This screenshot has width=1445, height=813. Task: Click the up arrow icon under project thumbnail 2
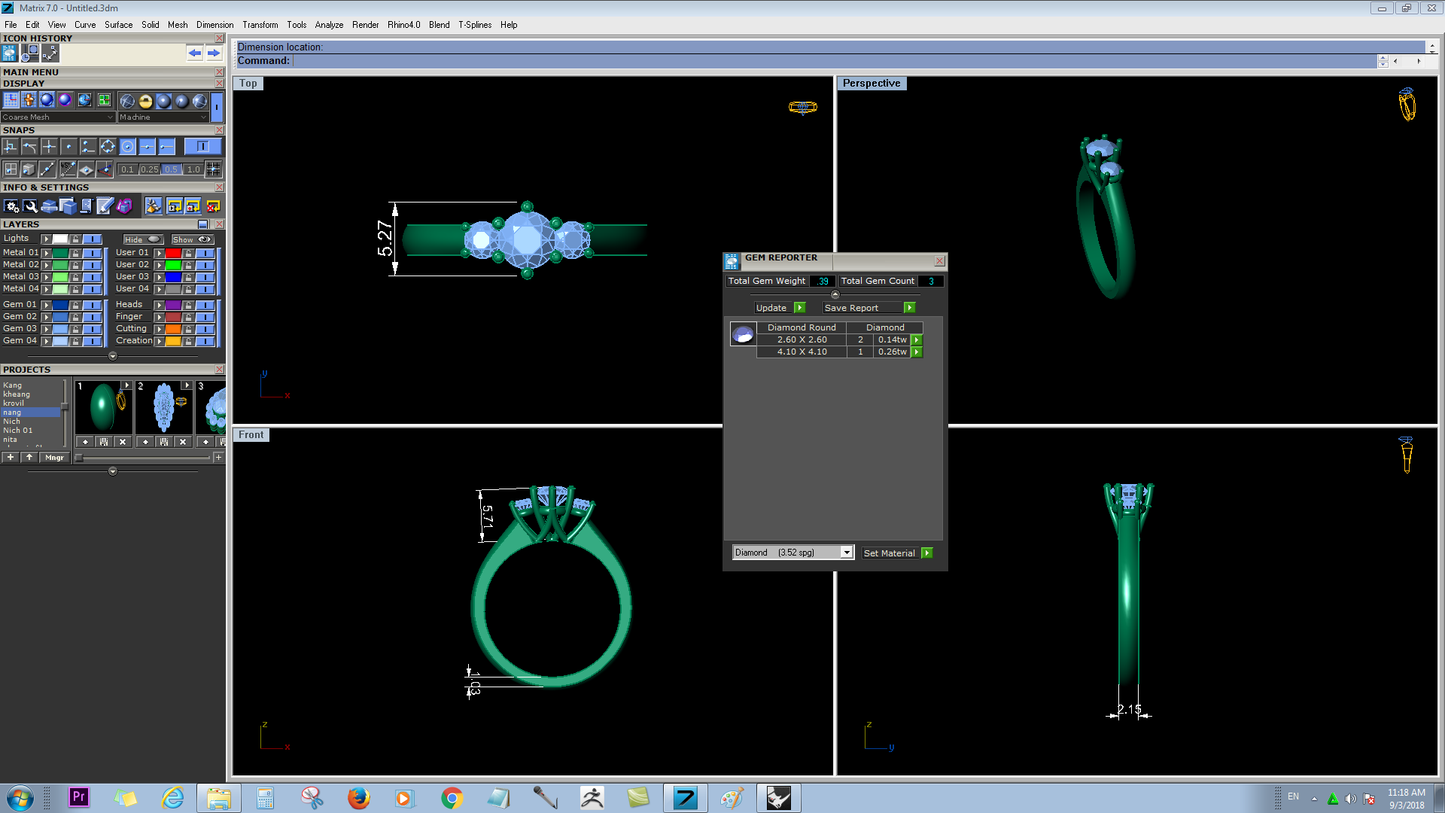pos(144,442)
